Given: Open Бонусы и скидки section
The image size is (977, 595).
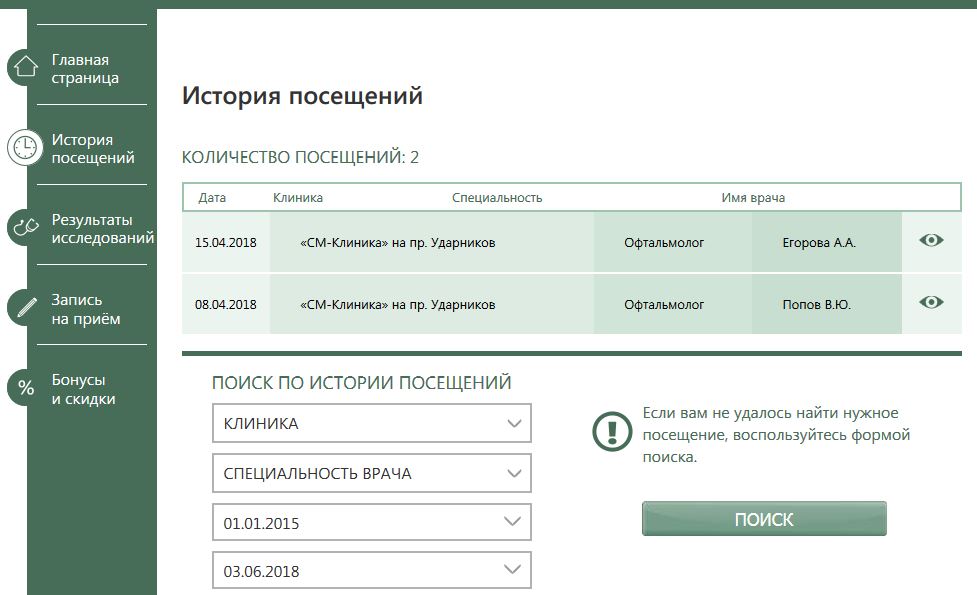Looking at the screenshot, I should [x=84, y=389].
